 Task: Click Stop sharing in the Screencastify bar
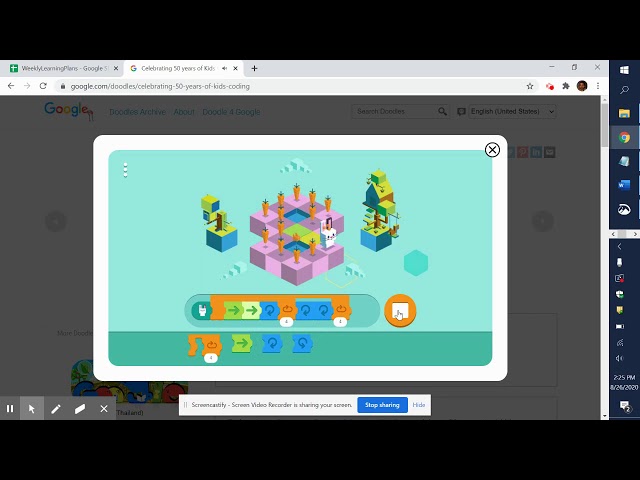coord(382,405)
